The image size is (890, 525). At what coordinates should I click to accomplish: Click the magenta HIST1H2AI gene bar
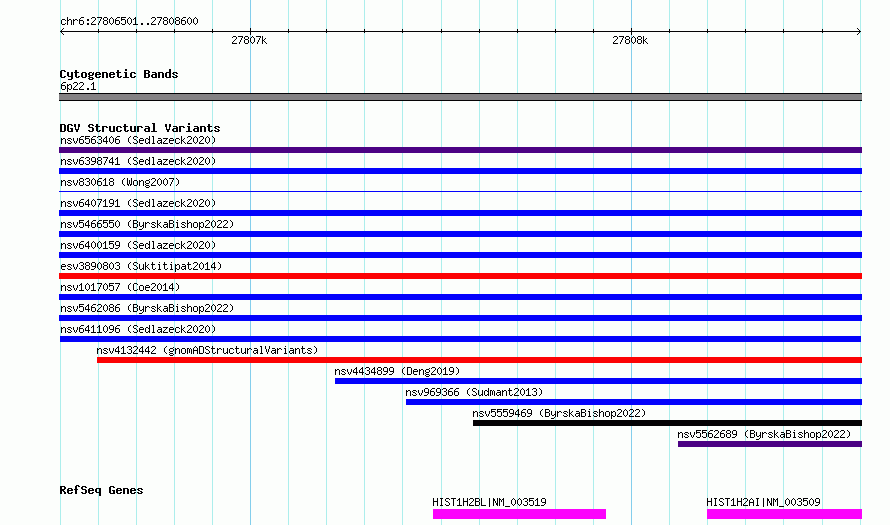784,514
